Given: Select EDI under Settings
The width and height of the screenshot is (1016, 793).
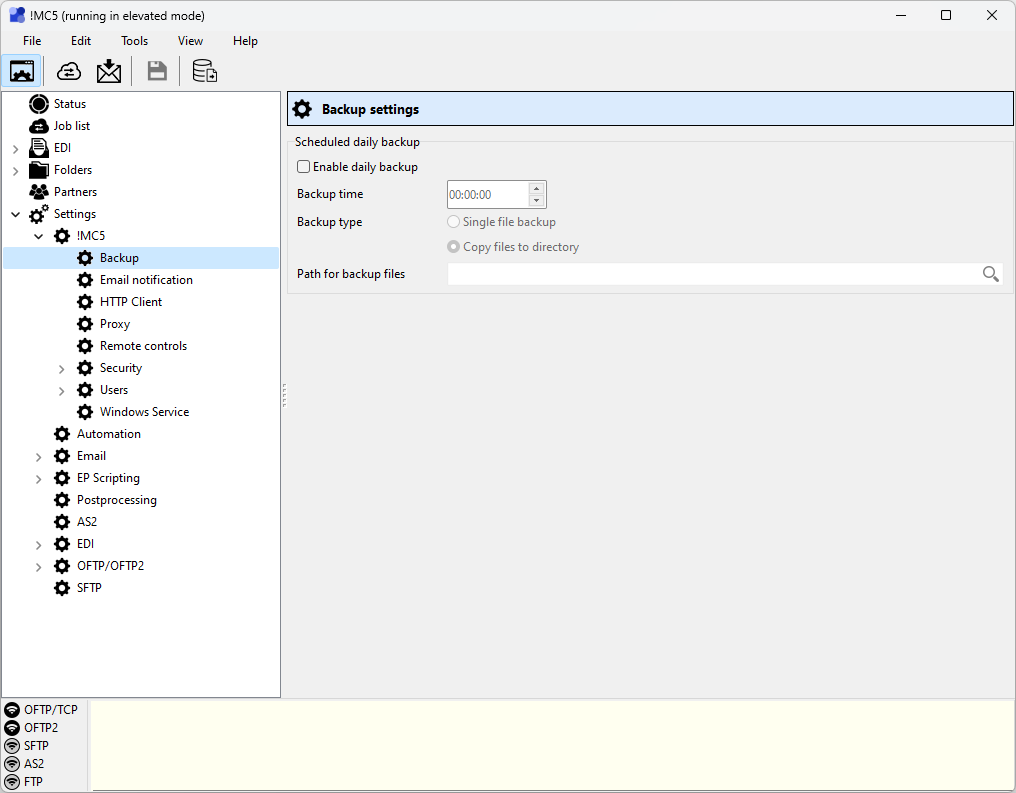Looking at the screenshot, I should [x=86, y=544].
